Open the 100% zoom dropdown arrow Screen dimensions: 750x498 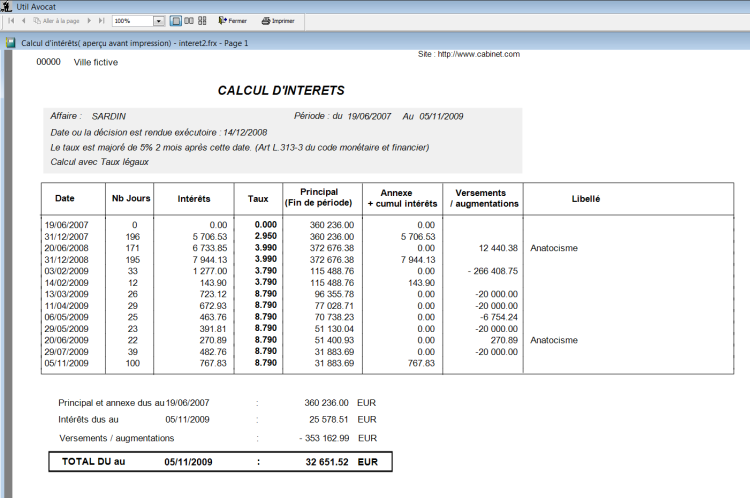(x=159, y=21)
